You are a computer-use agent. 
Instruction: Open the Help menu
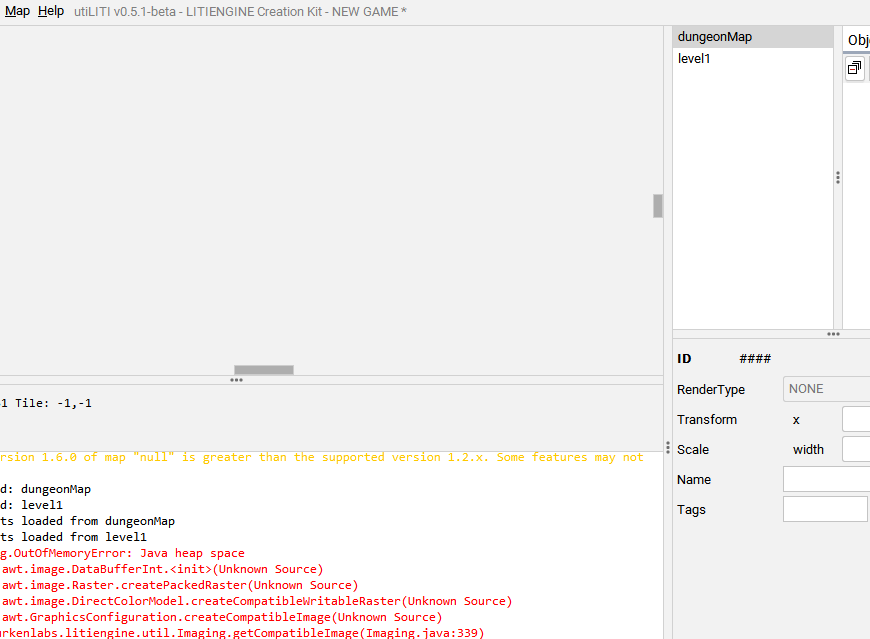(49, 10)
